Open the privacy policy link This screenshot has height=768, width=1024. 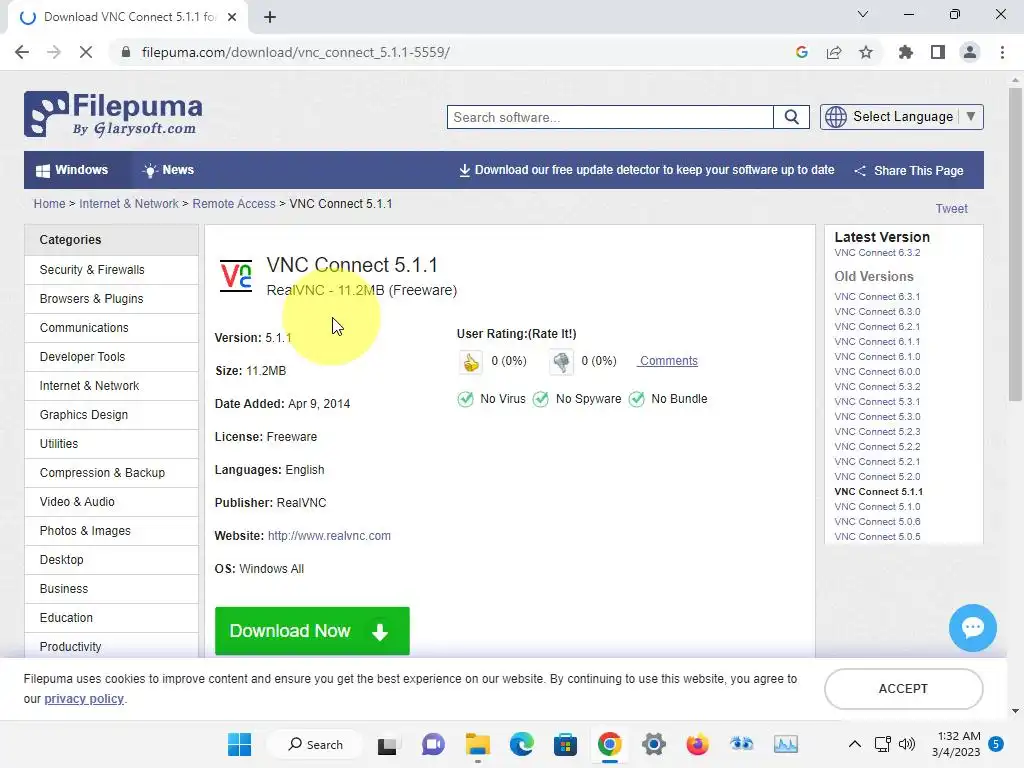[x=84, y=699]
